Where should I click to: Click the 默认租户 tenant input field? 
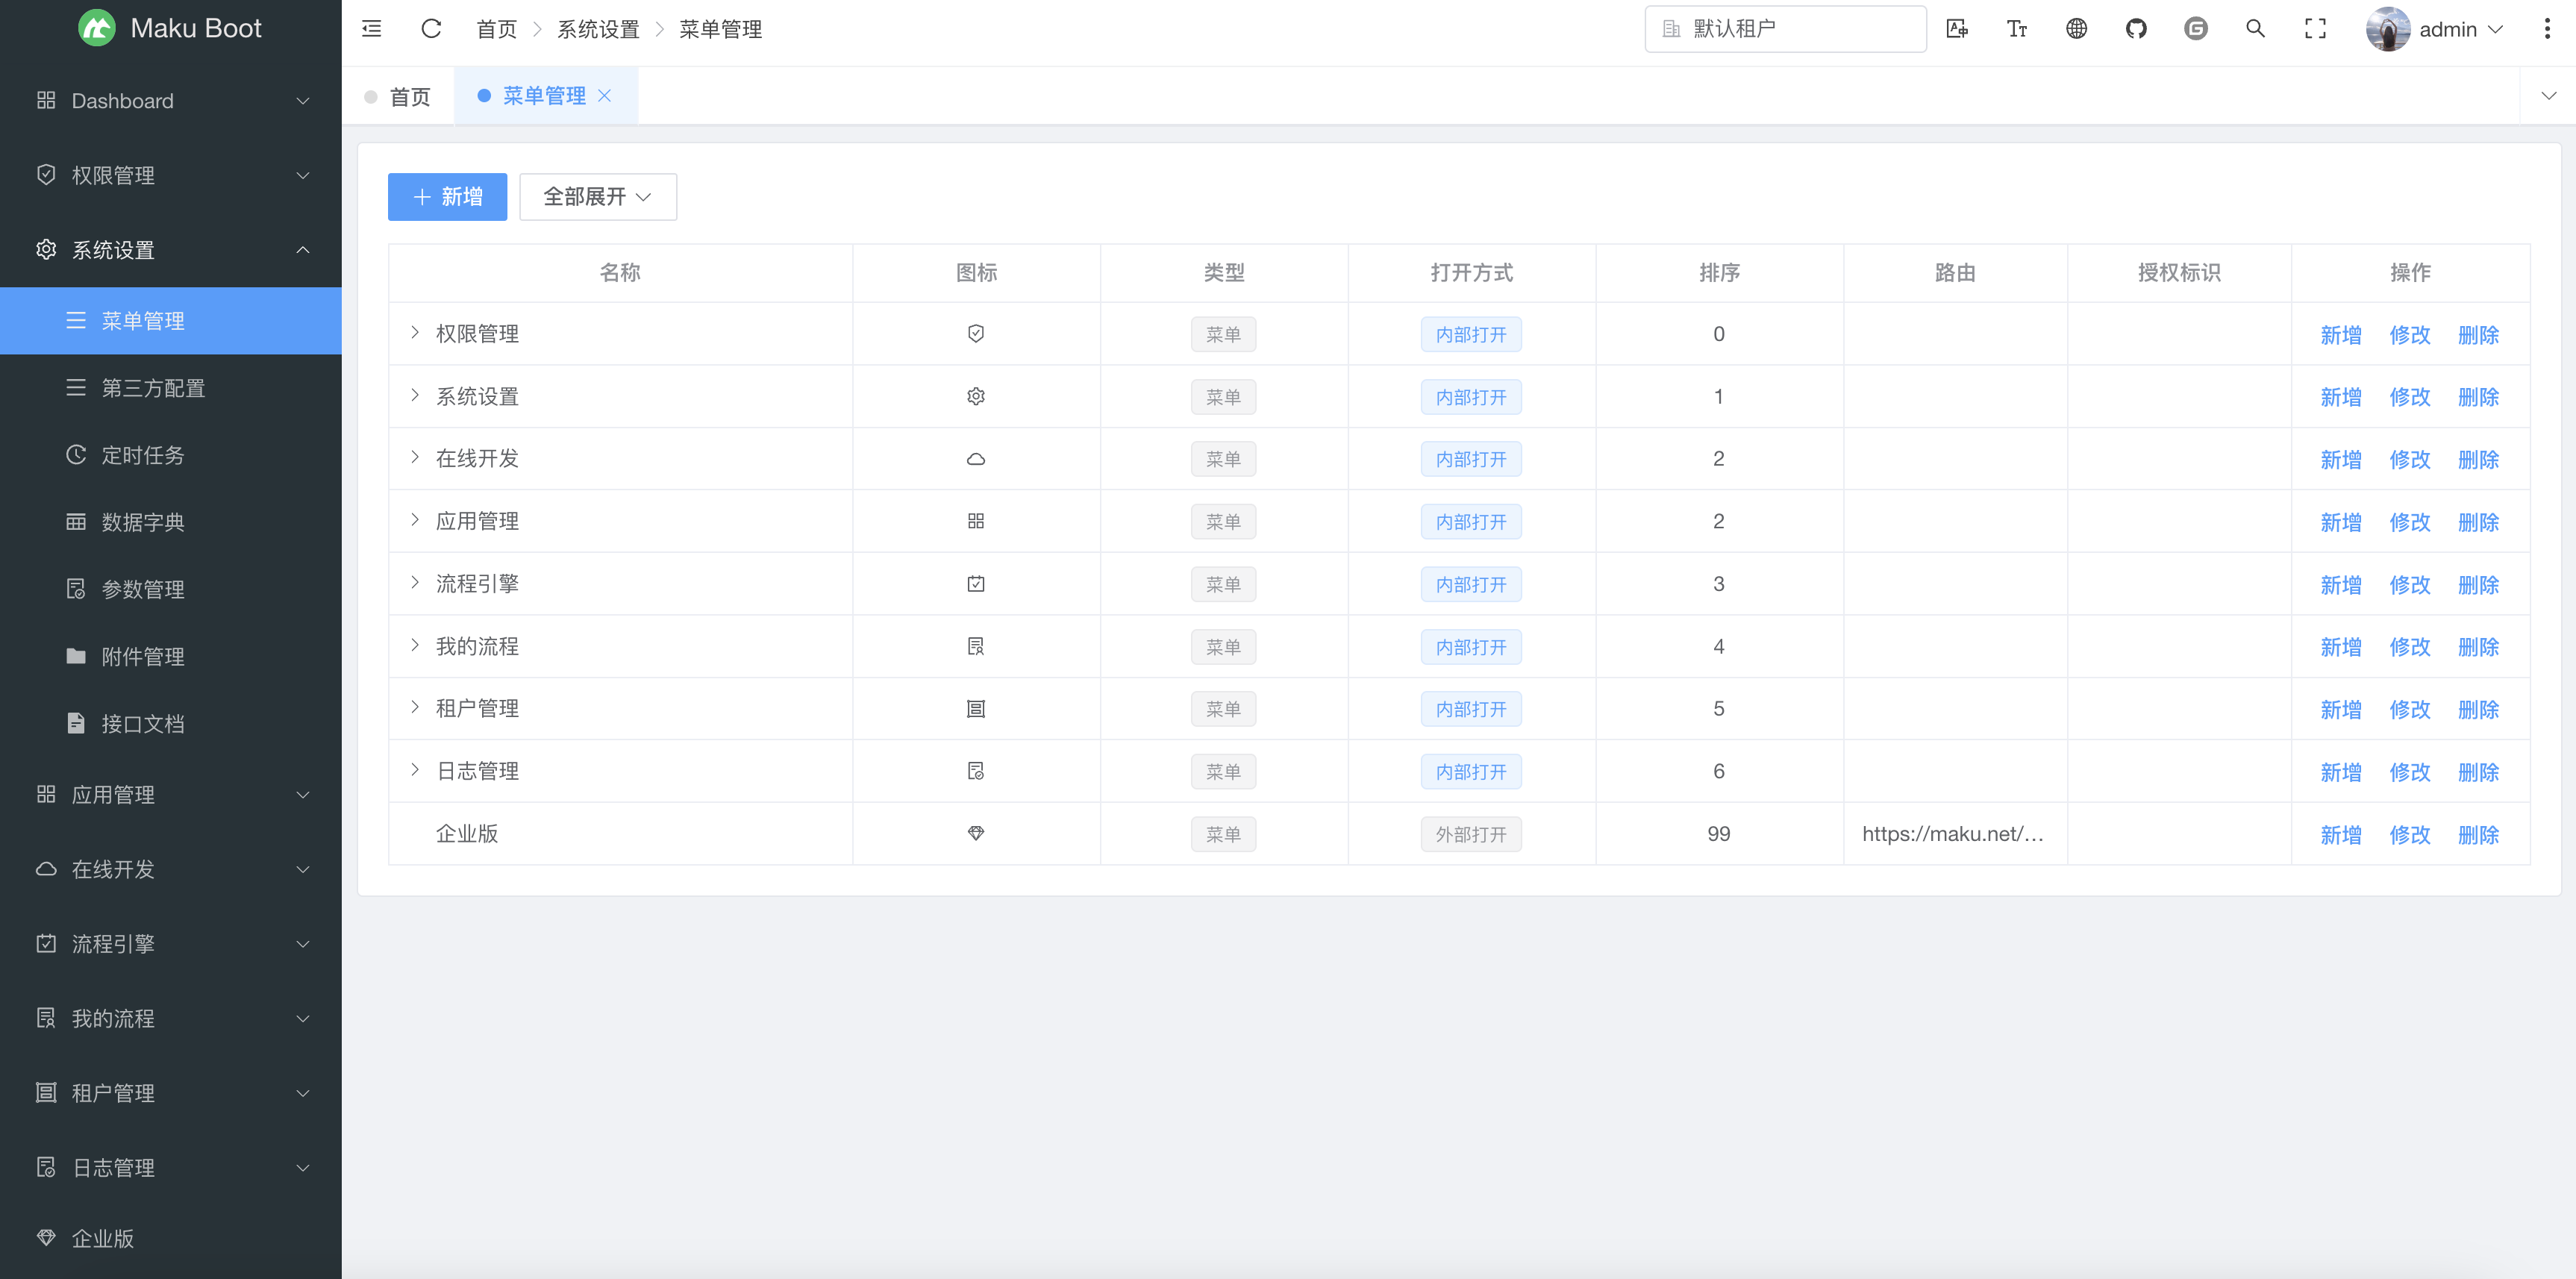coord(1786,29)
